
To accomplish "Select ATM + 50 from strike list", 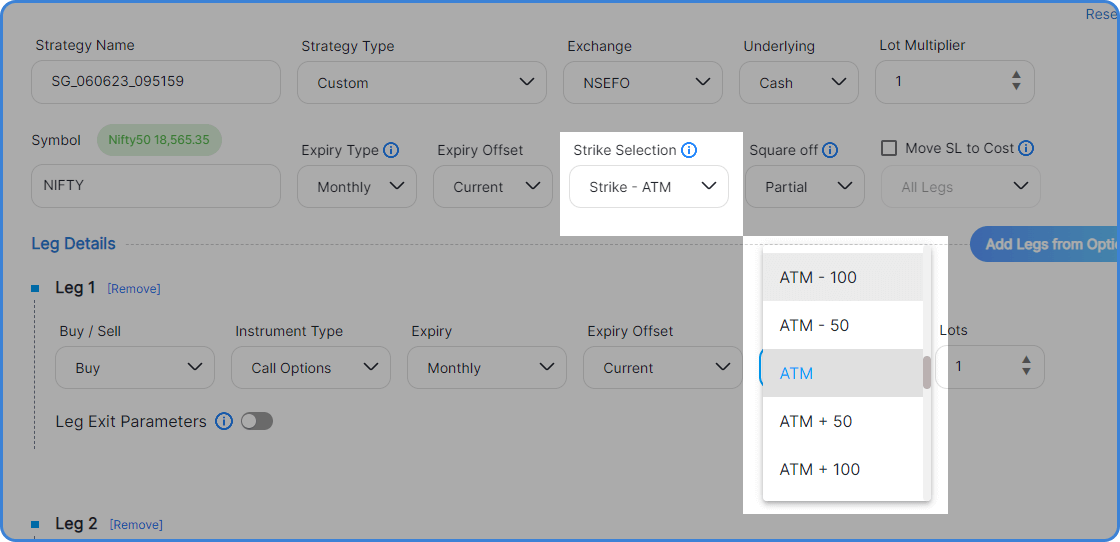I will coord(843,421).
